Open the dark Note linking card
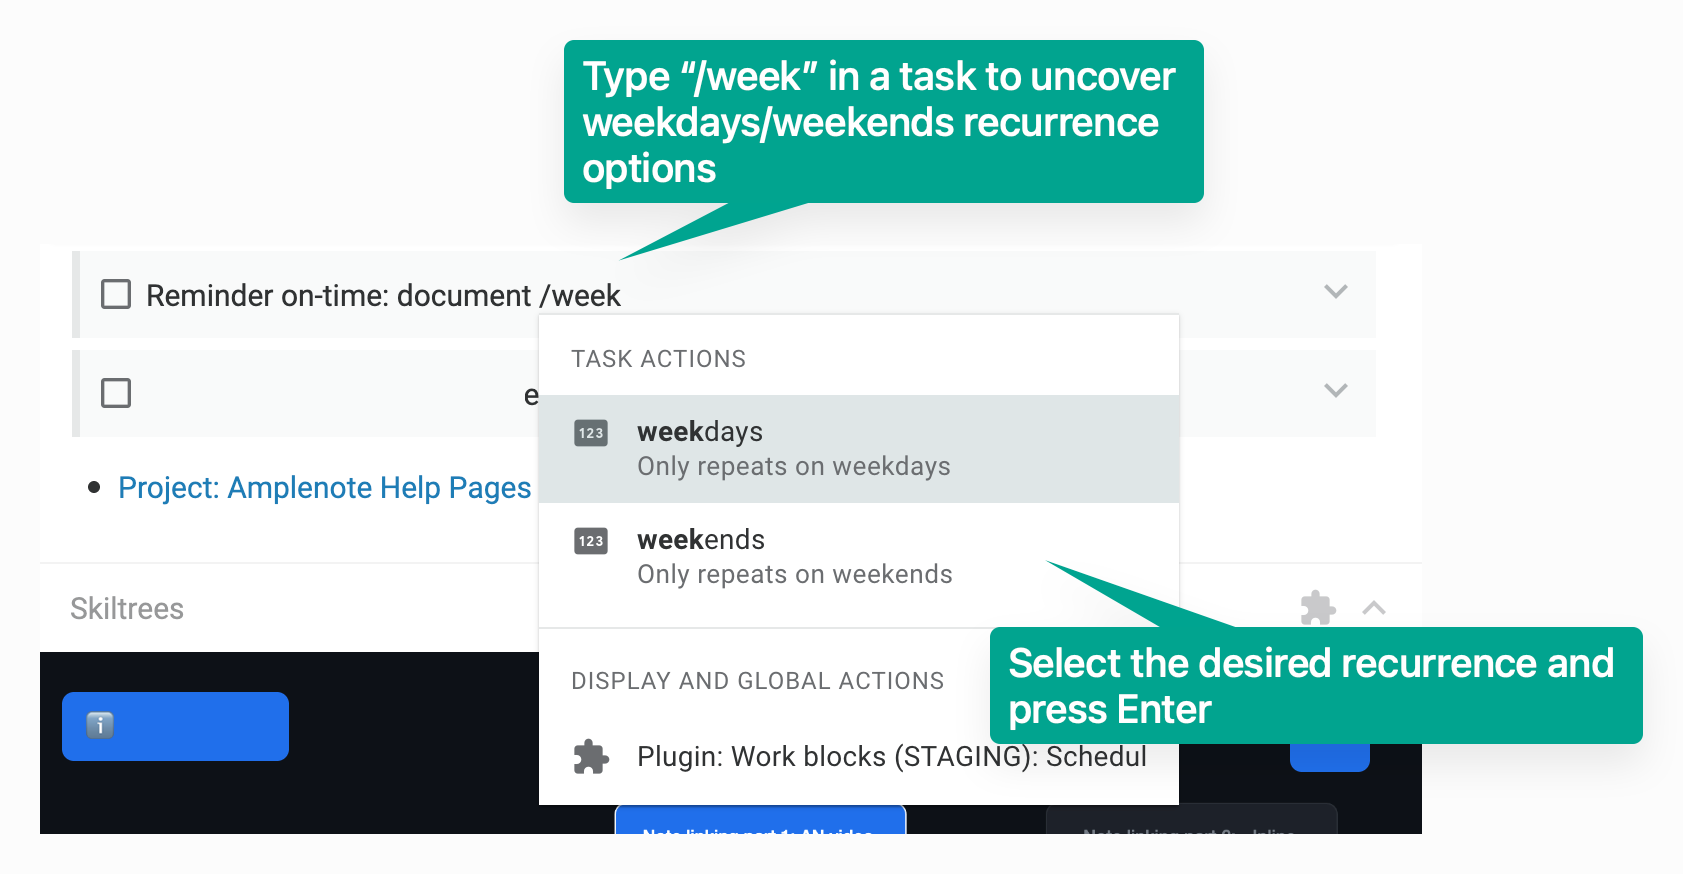The image size is (1683, 874). pyautogui.click(x=1191, y=820)
